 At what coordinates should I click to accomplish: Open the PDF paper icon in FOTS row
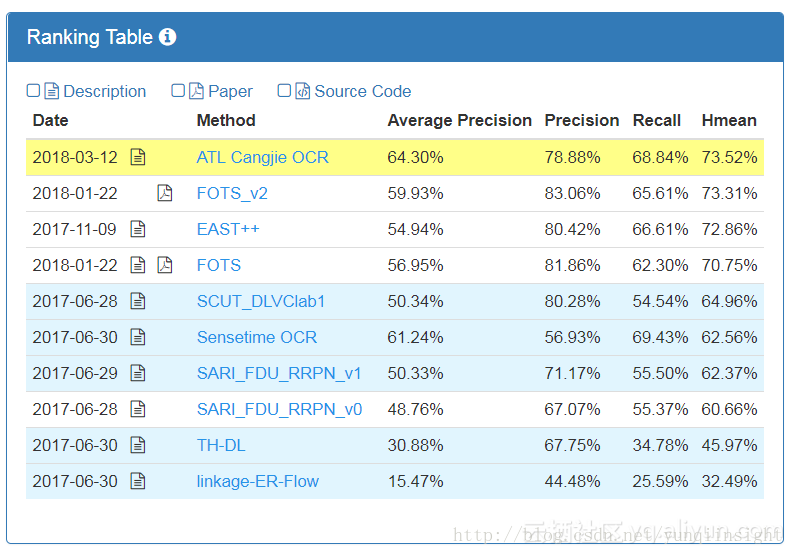tap(165, 265)
